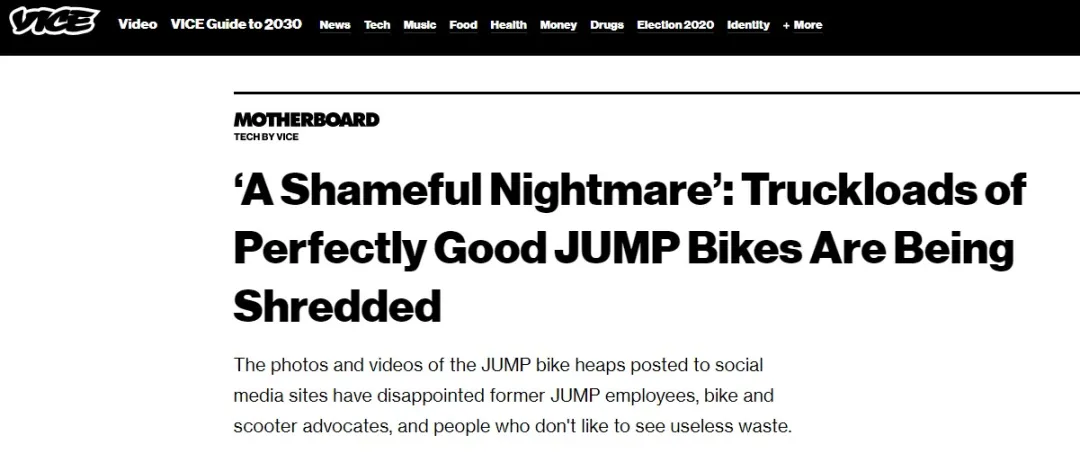
Task: Click the word Shredded in the headline
Action: pos(337,306)
